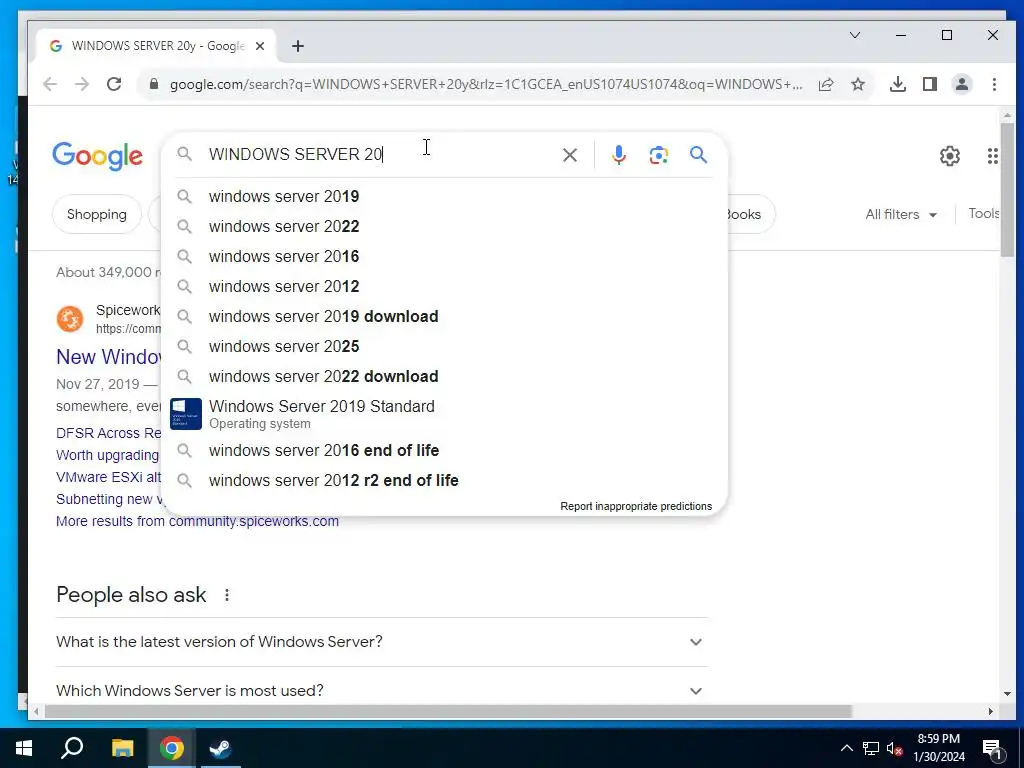Show hidden tray icons chevron

click(846, 748)
